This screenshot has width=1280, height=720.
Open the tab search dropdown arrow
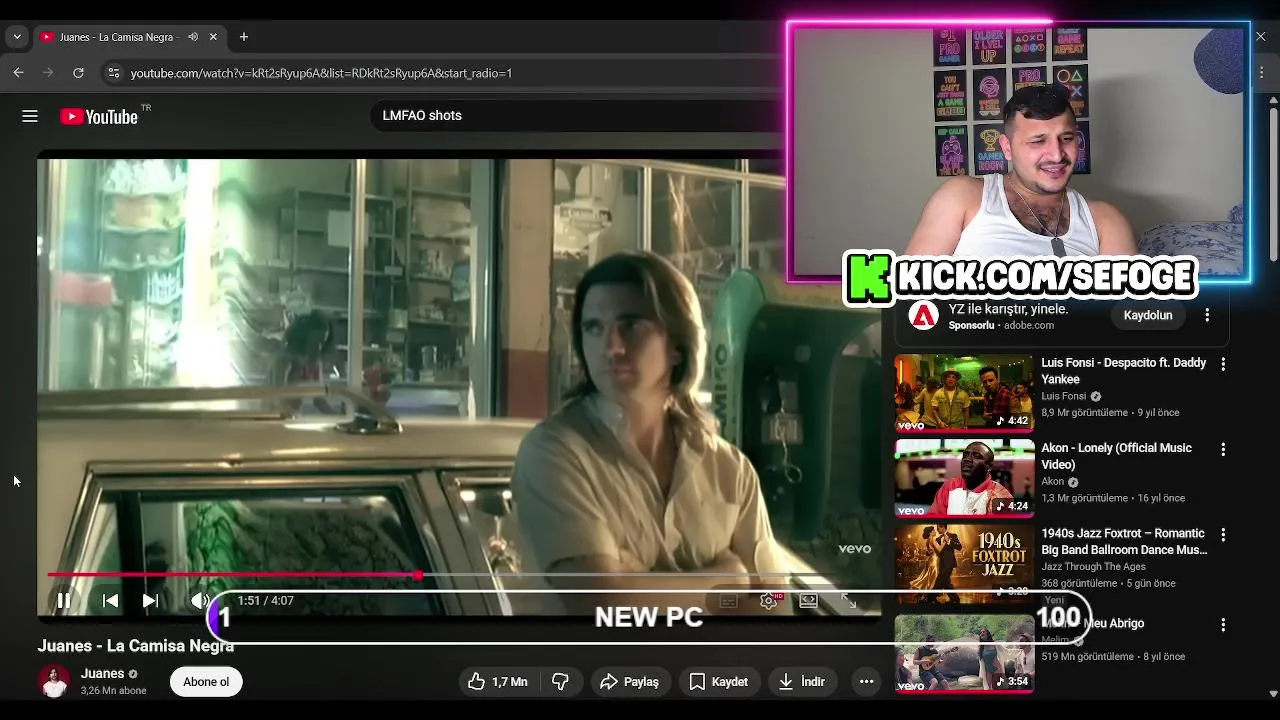[17, 37]
